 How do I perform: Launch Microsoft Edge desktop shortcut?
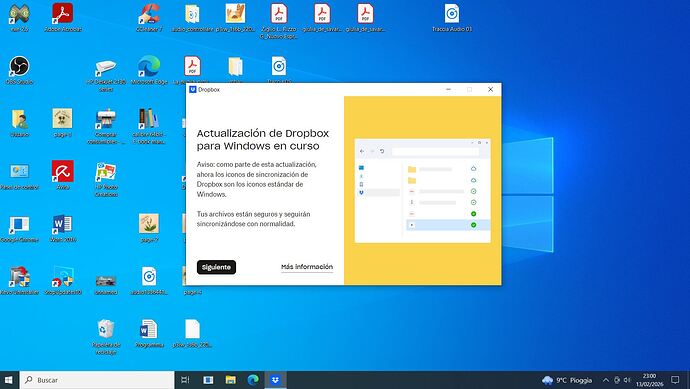pyautogui.click(x=149, y=70)
